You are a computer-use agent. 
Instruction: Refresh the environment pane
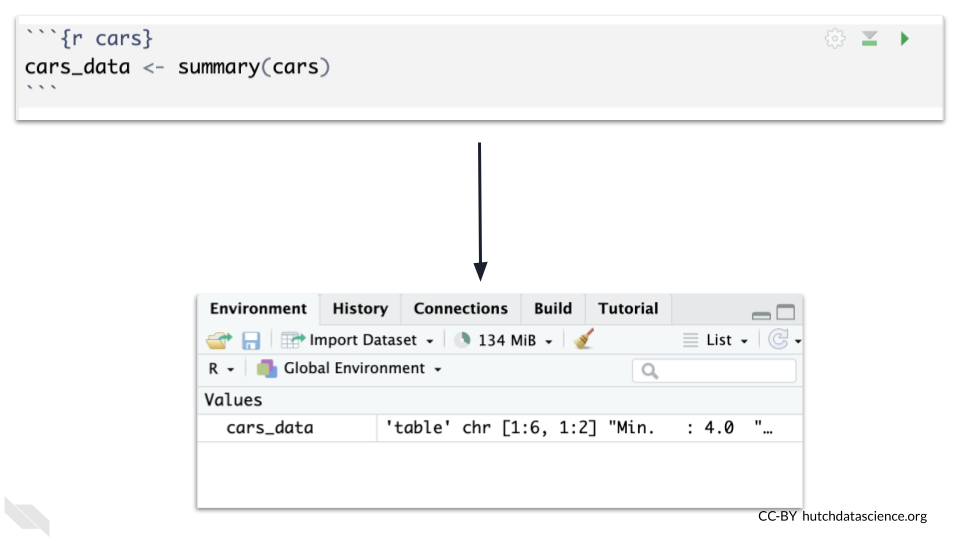pos(778,340)
